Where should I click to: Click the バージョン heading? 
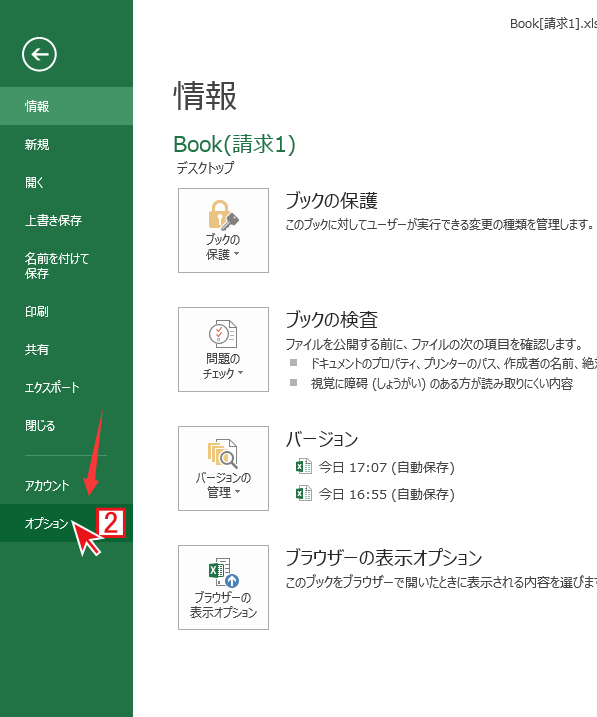(322, 439)
